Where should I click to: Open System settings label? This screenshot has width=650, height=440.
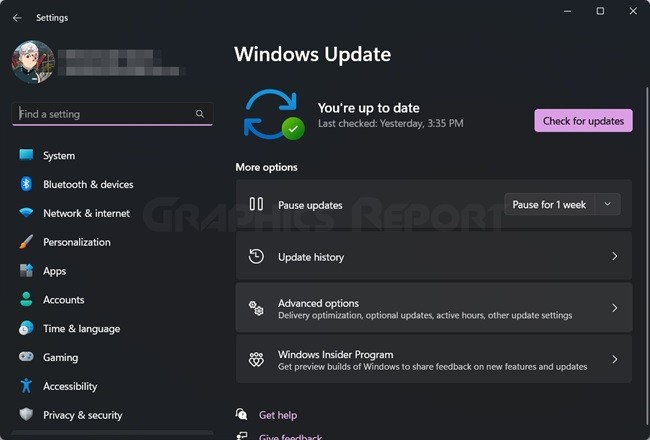click(59, 156)
